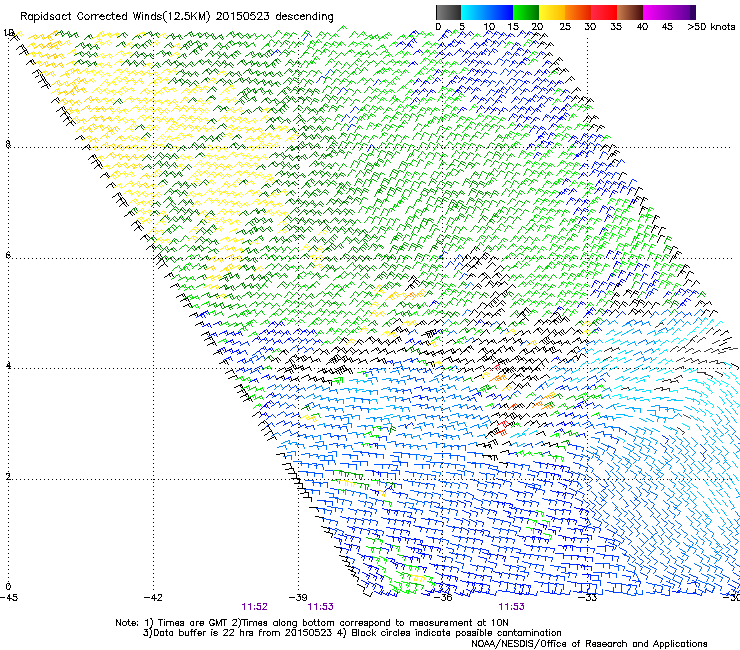Click the '25' legend scale label

click(565, 27)
